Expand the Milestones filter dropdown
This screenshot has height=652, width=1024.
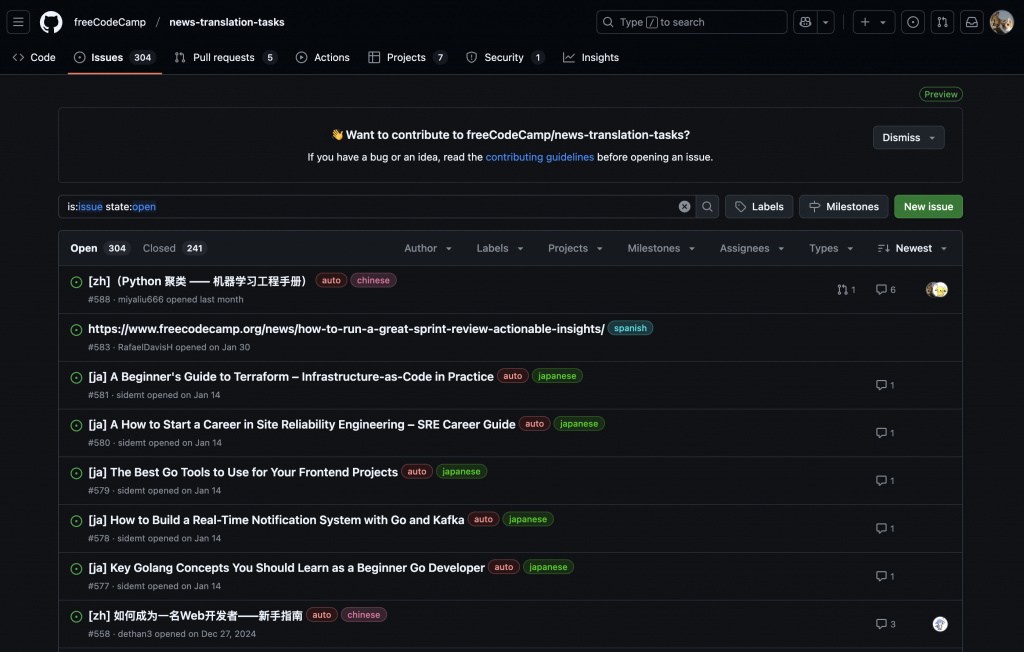point(661,248)
